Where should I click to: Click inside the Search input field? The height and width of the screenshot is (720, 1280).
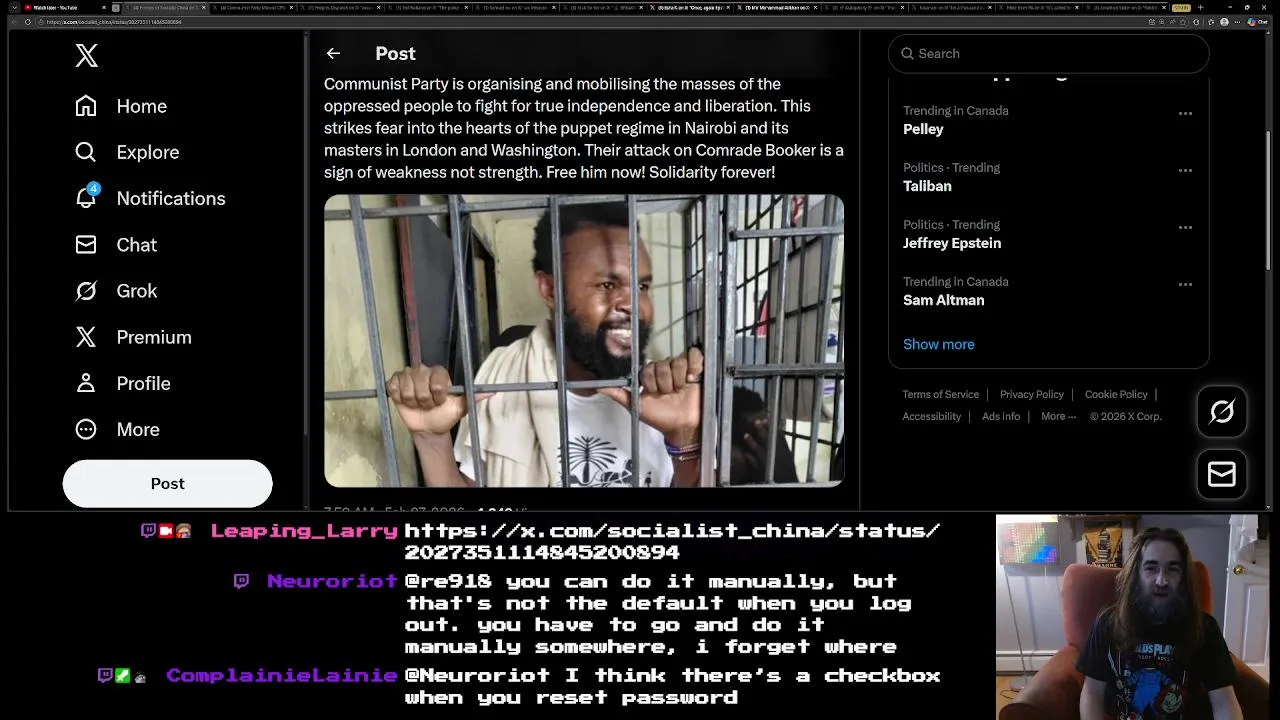[x=1048, y=54]
